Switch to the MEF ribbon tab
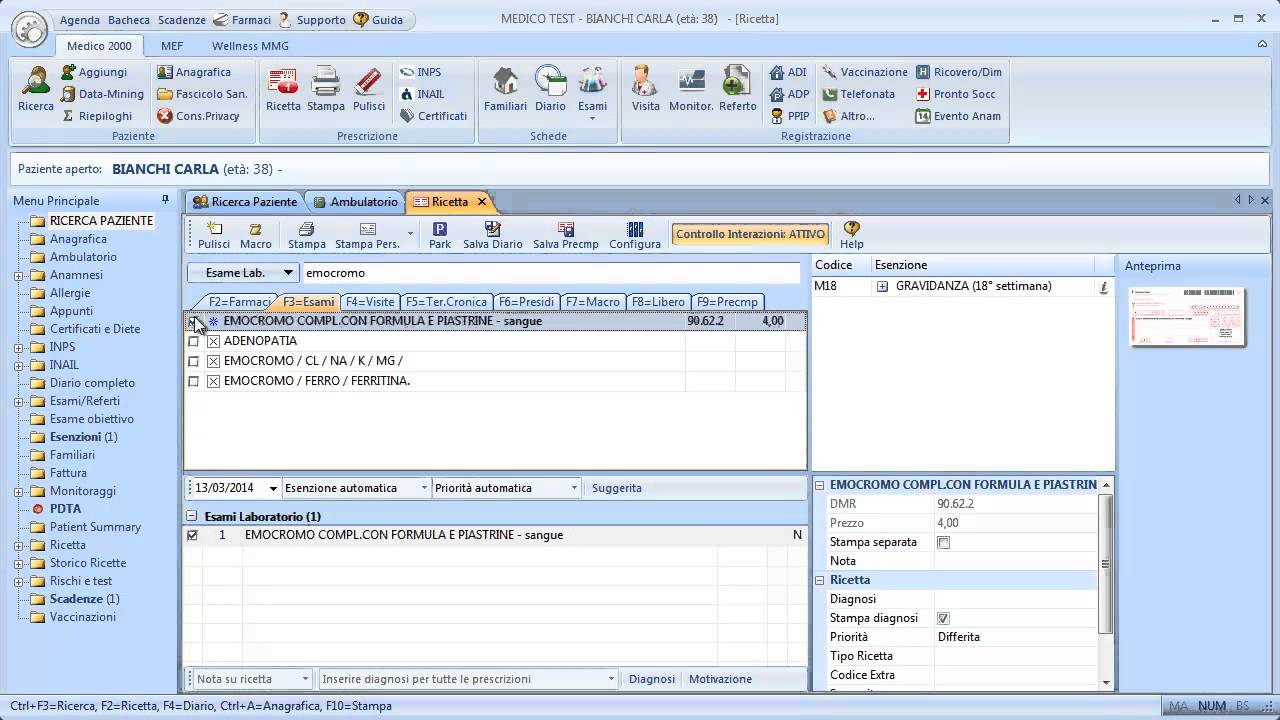 pos(172,46)
